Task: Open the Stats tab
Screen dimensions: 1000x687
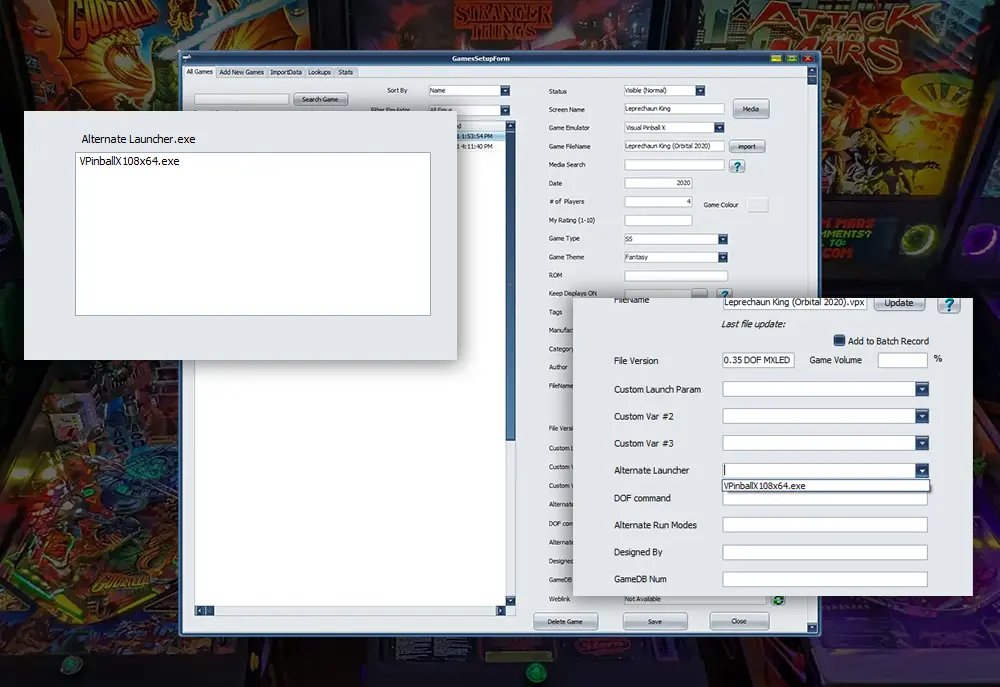Action: [x=346, y=72]
